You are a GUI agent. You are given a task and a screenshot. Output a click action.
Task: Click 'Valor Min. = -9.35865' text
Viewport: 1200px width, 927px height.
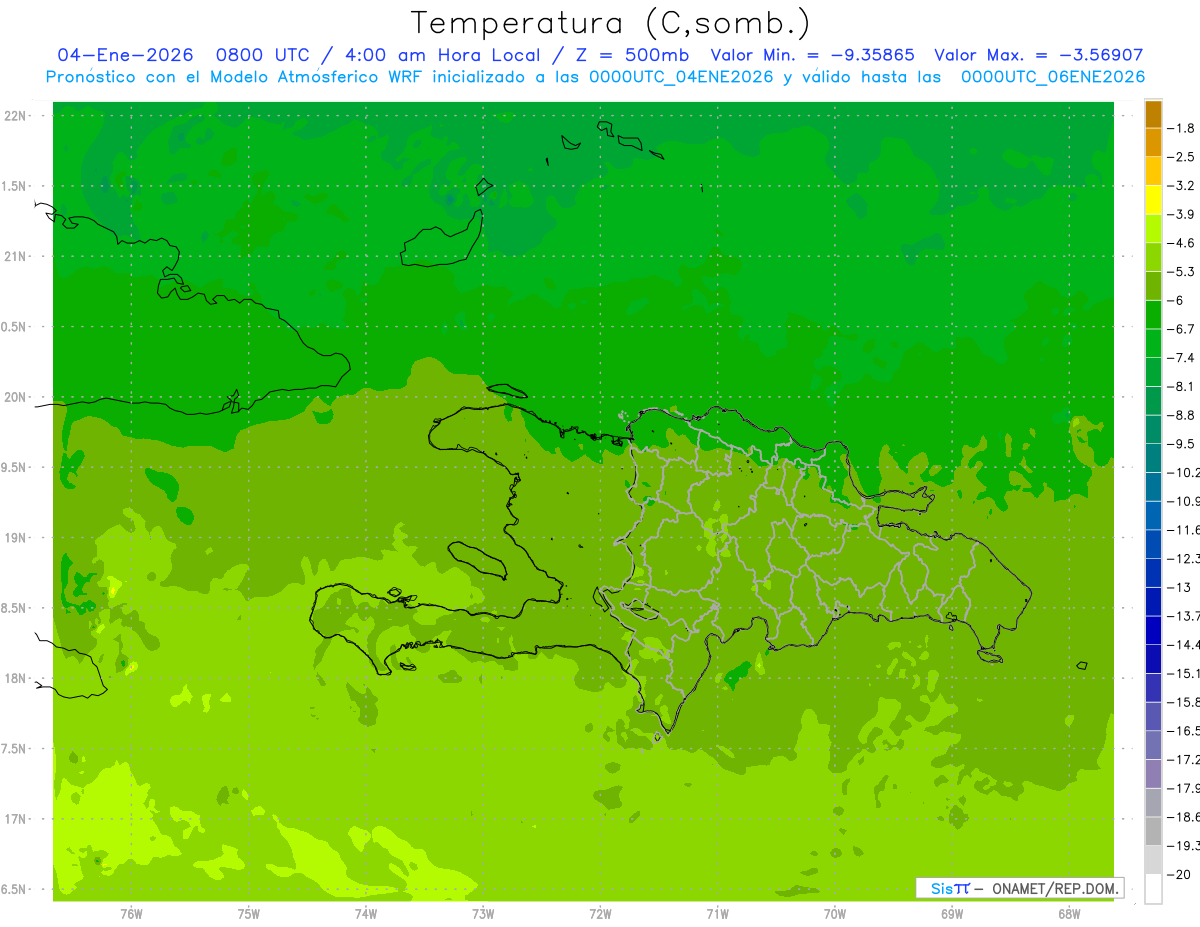pos(812,56)
